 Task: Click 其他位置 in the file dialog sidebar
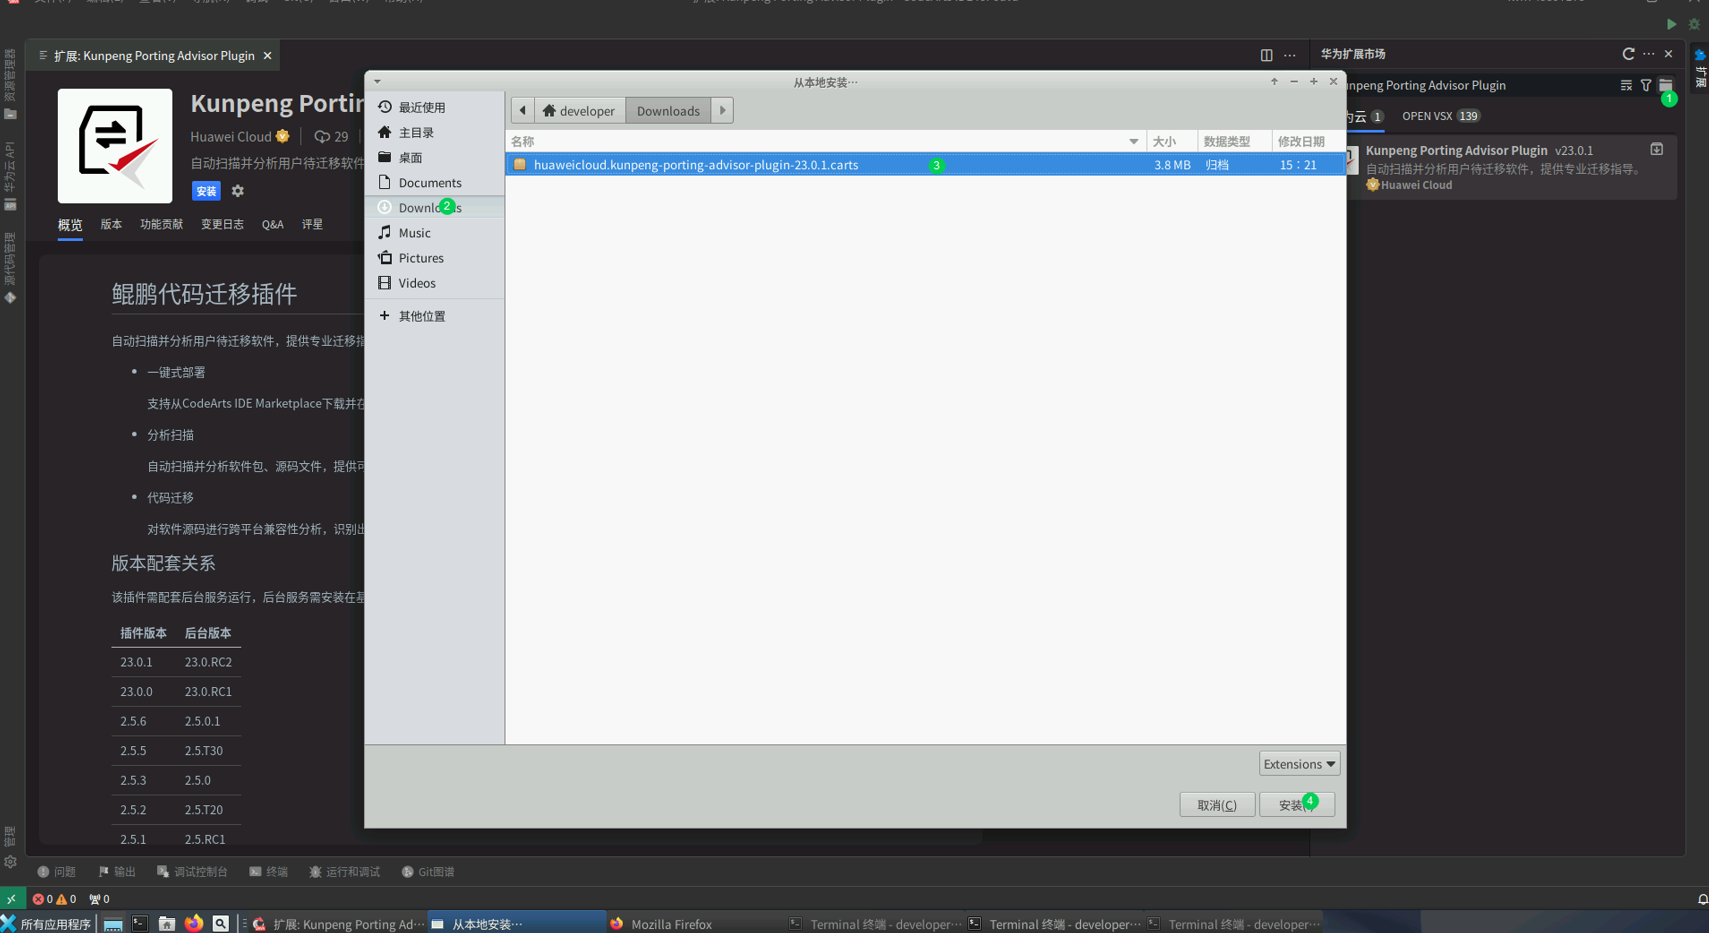(434, 316)
